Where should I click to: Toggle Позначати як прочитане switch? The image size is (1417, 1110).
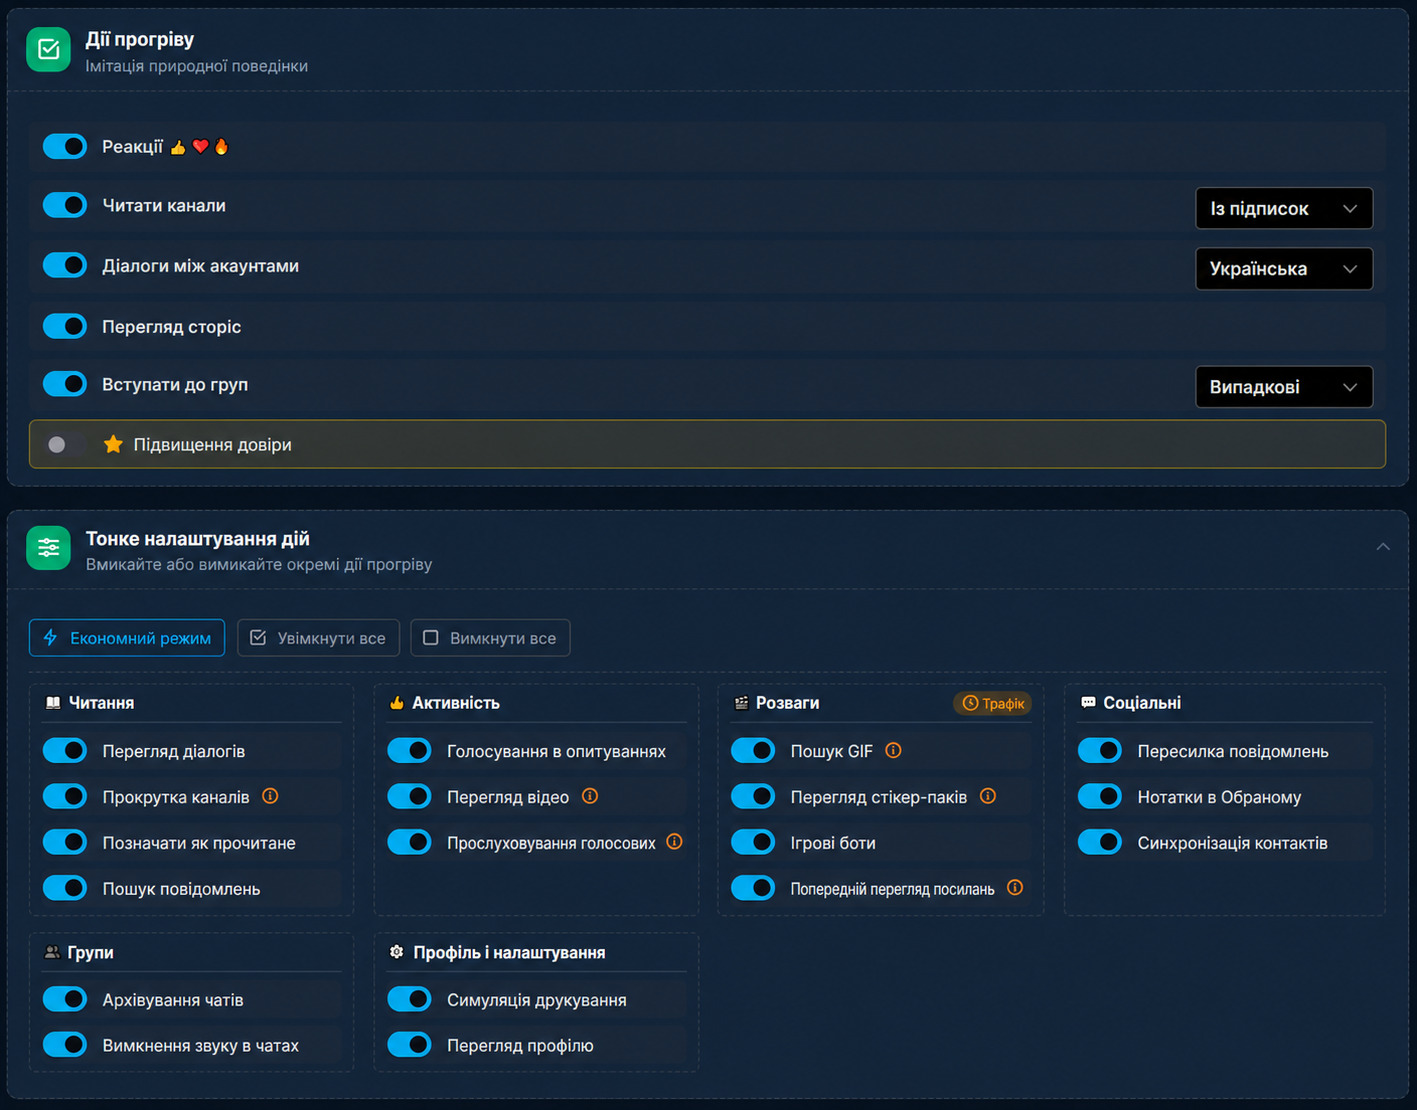tap(65, 842)
